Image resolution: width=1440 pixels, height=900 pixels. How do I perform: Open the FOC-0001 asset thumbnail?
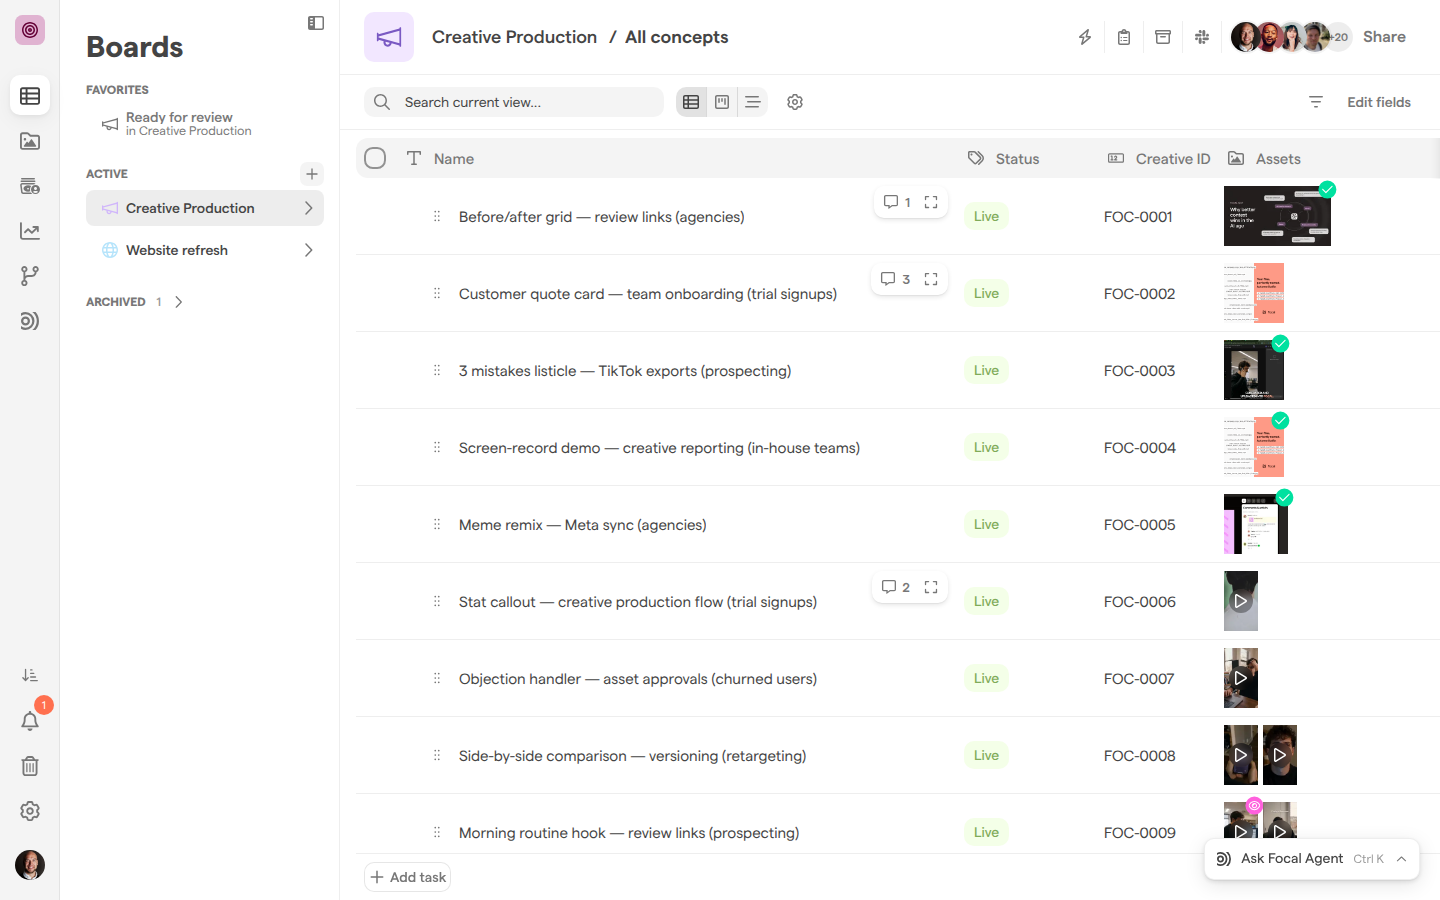coord(1277,216)
